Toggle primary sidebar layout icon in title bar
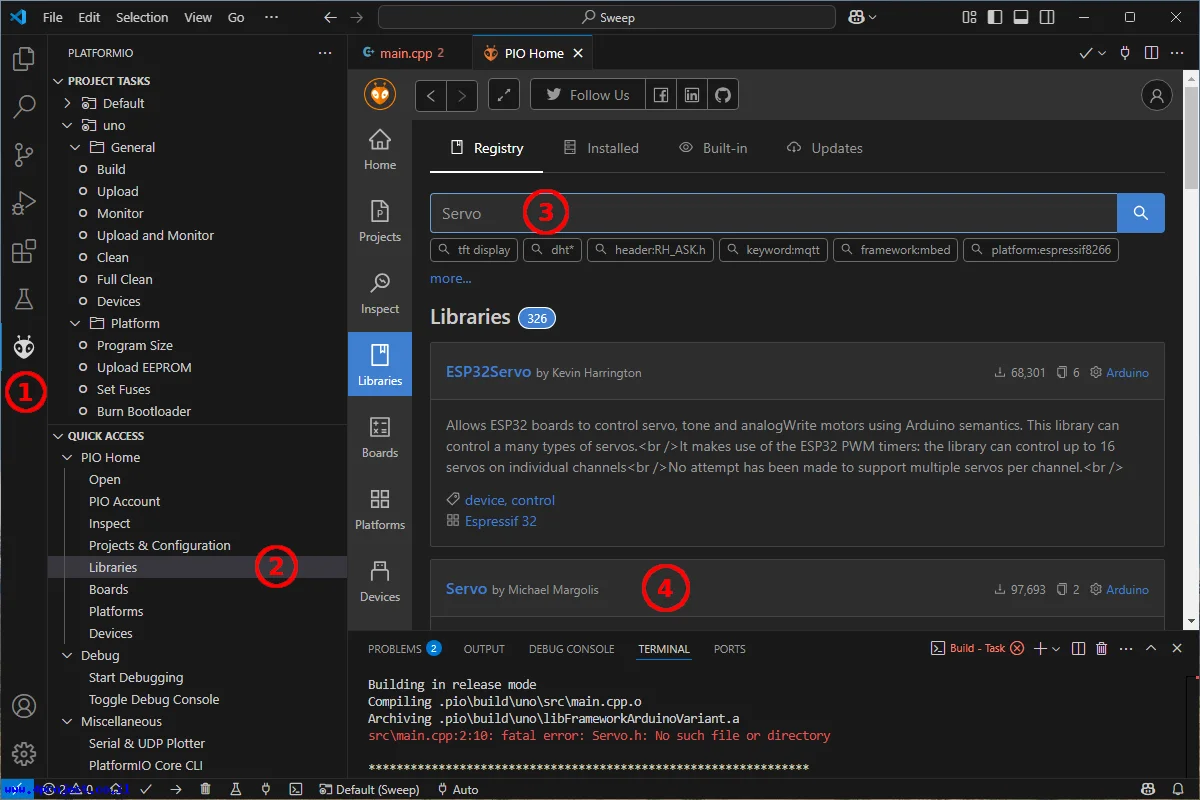Image resolution: width=1200 pixels, height=800 pixels. (995, 17)
